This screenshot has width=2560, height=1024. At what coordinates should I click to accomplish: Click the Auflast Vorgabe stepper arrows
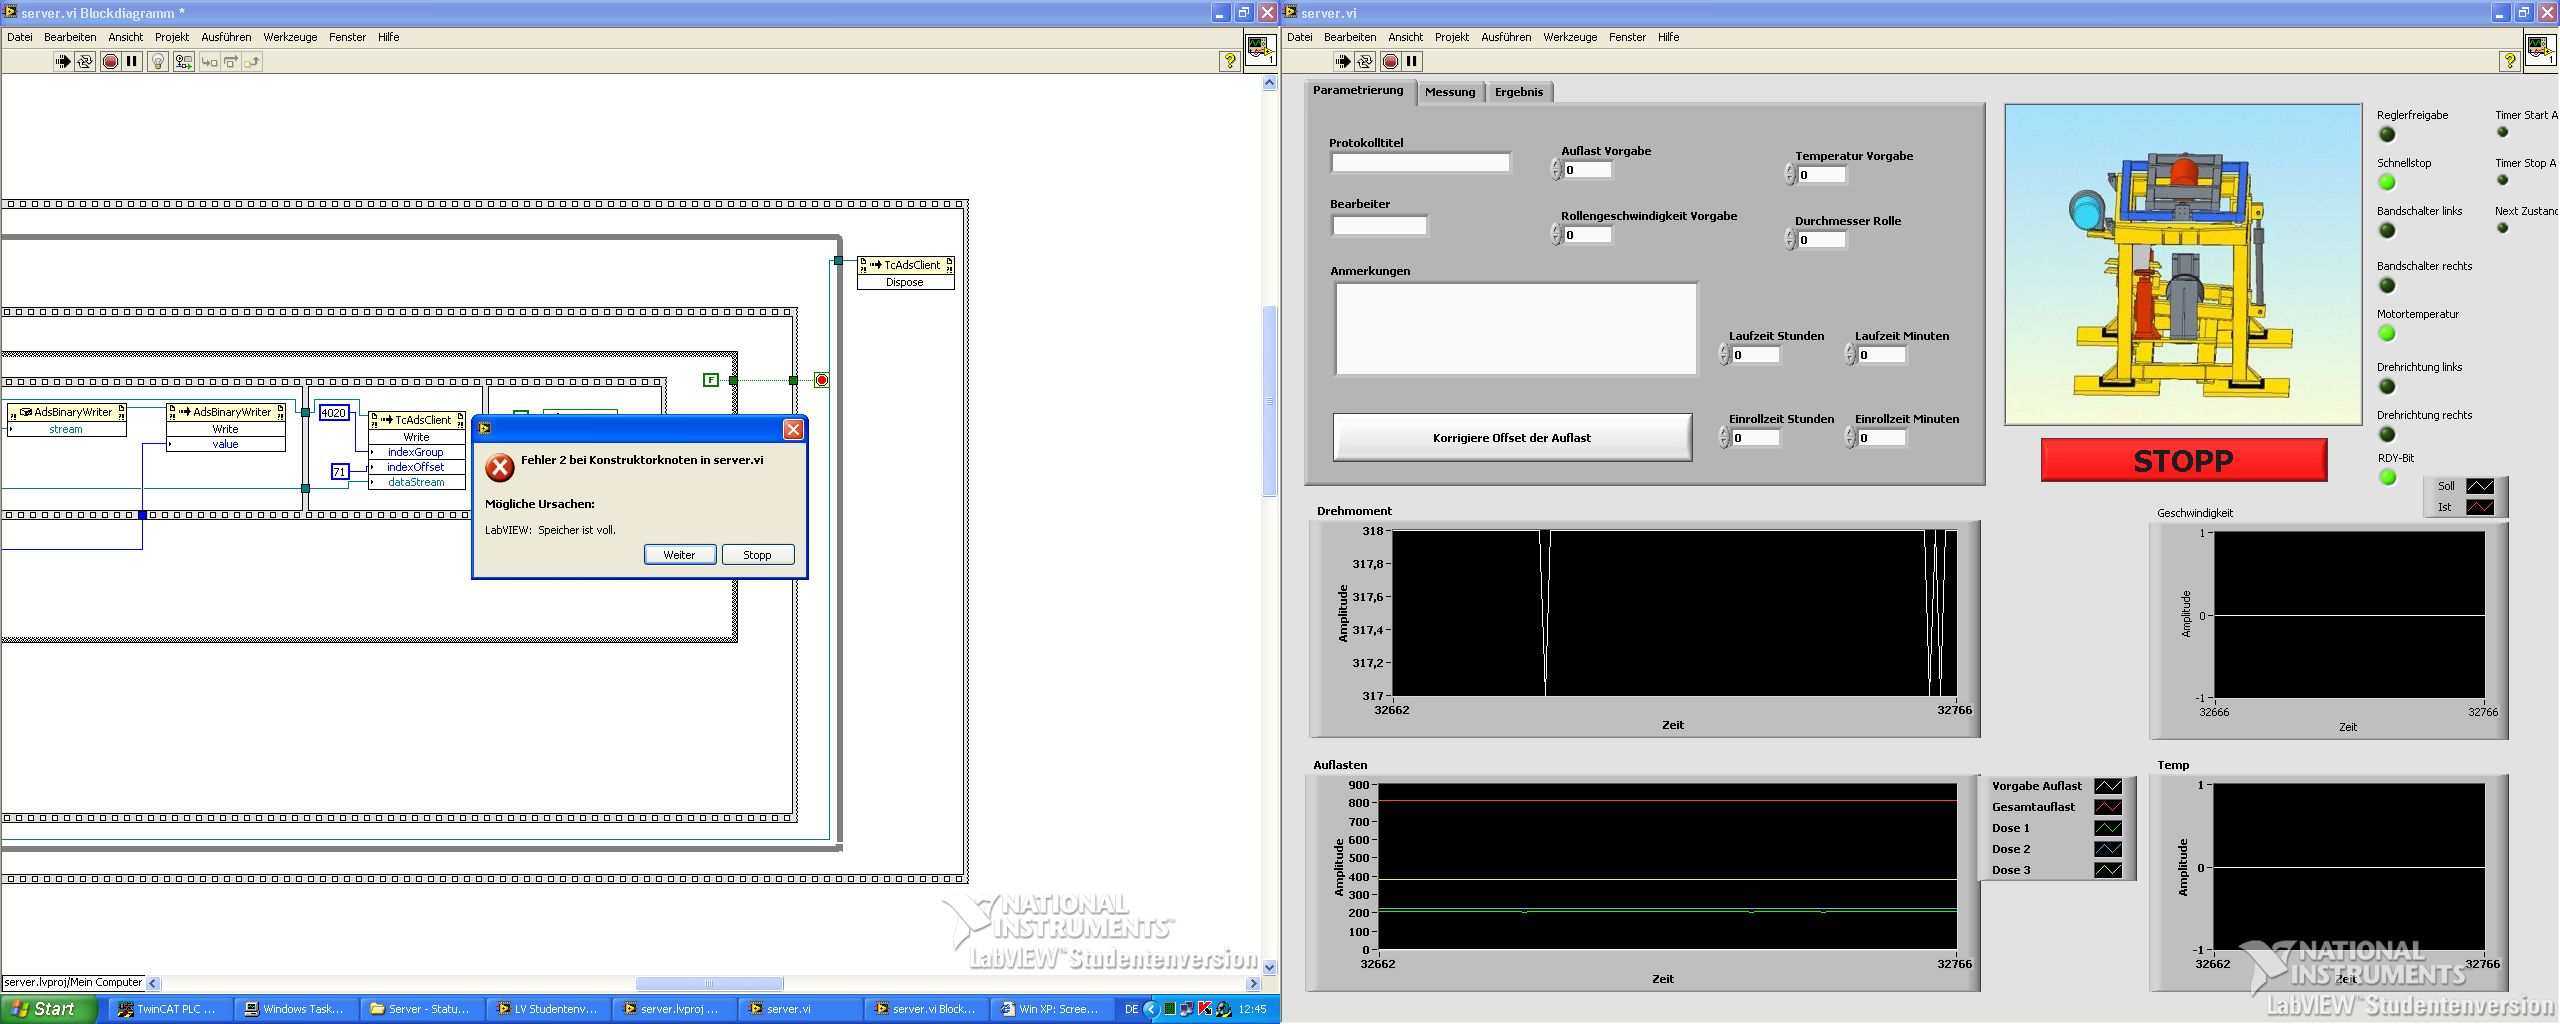[x=1556, y=170]
